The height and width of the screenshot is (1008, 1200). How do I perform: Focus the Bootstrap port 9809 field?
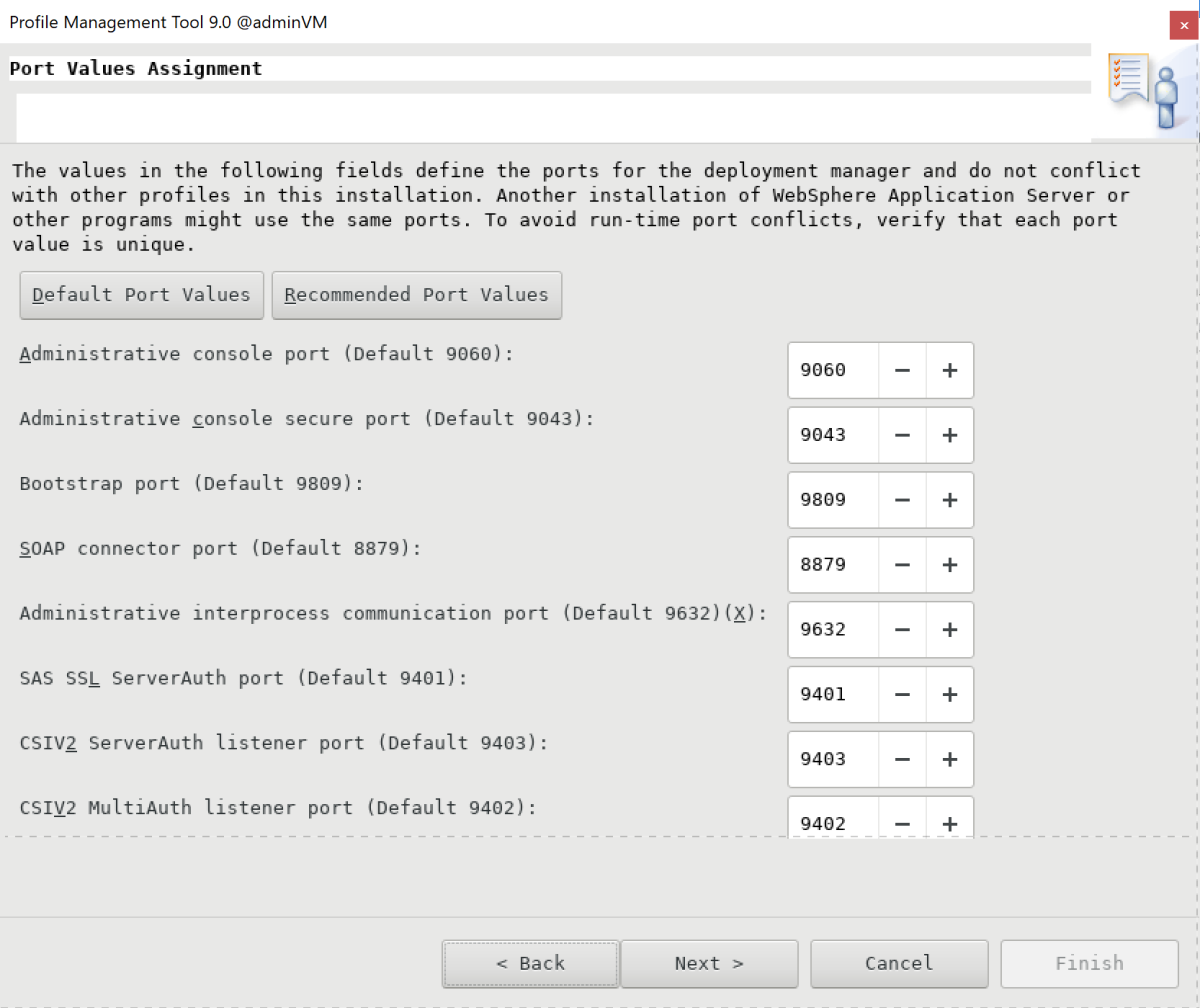pos(833,500)
